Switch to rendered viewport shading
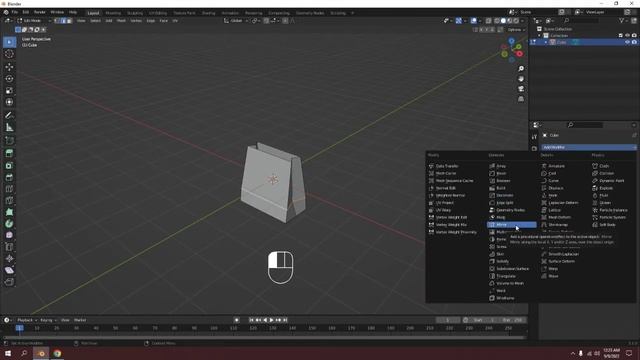 click(x=516, y=20)
